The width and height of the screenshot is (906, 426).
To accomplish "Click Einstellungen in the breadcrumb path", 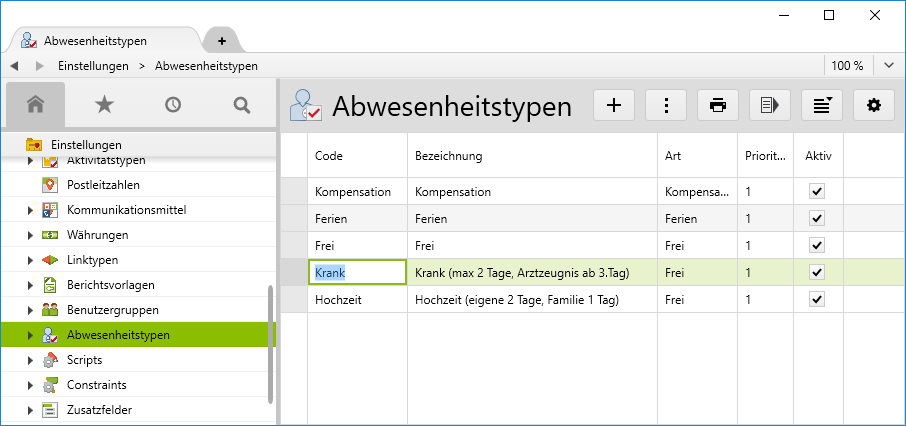I will pos(93,66).
